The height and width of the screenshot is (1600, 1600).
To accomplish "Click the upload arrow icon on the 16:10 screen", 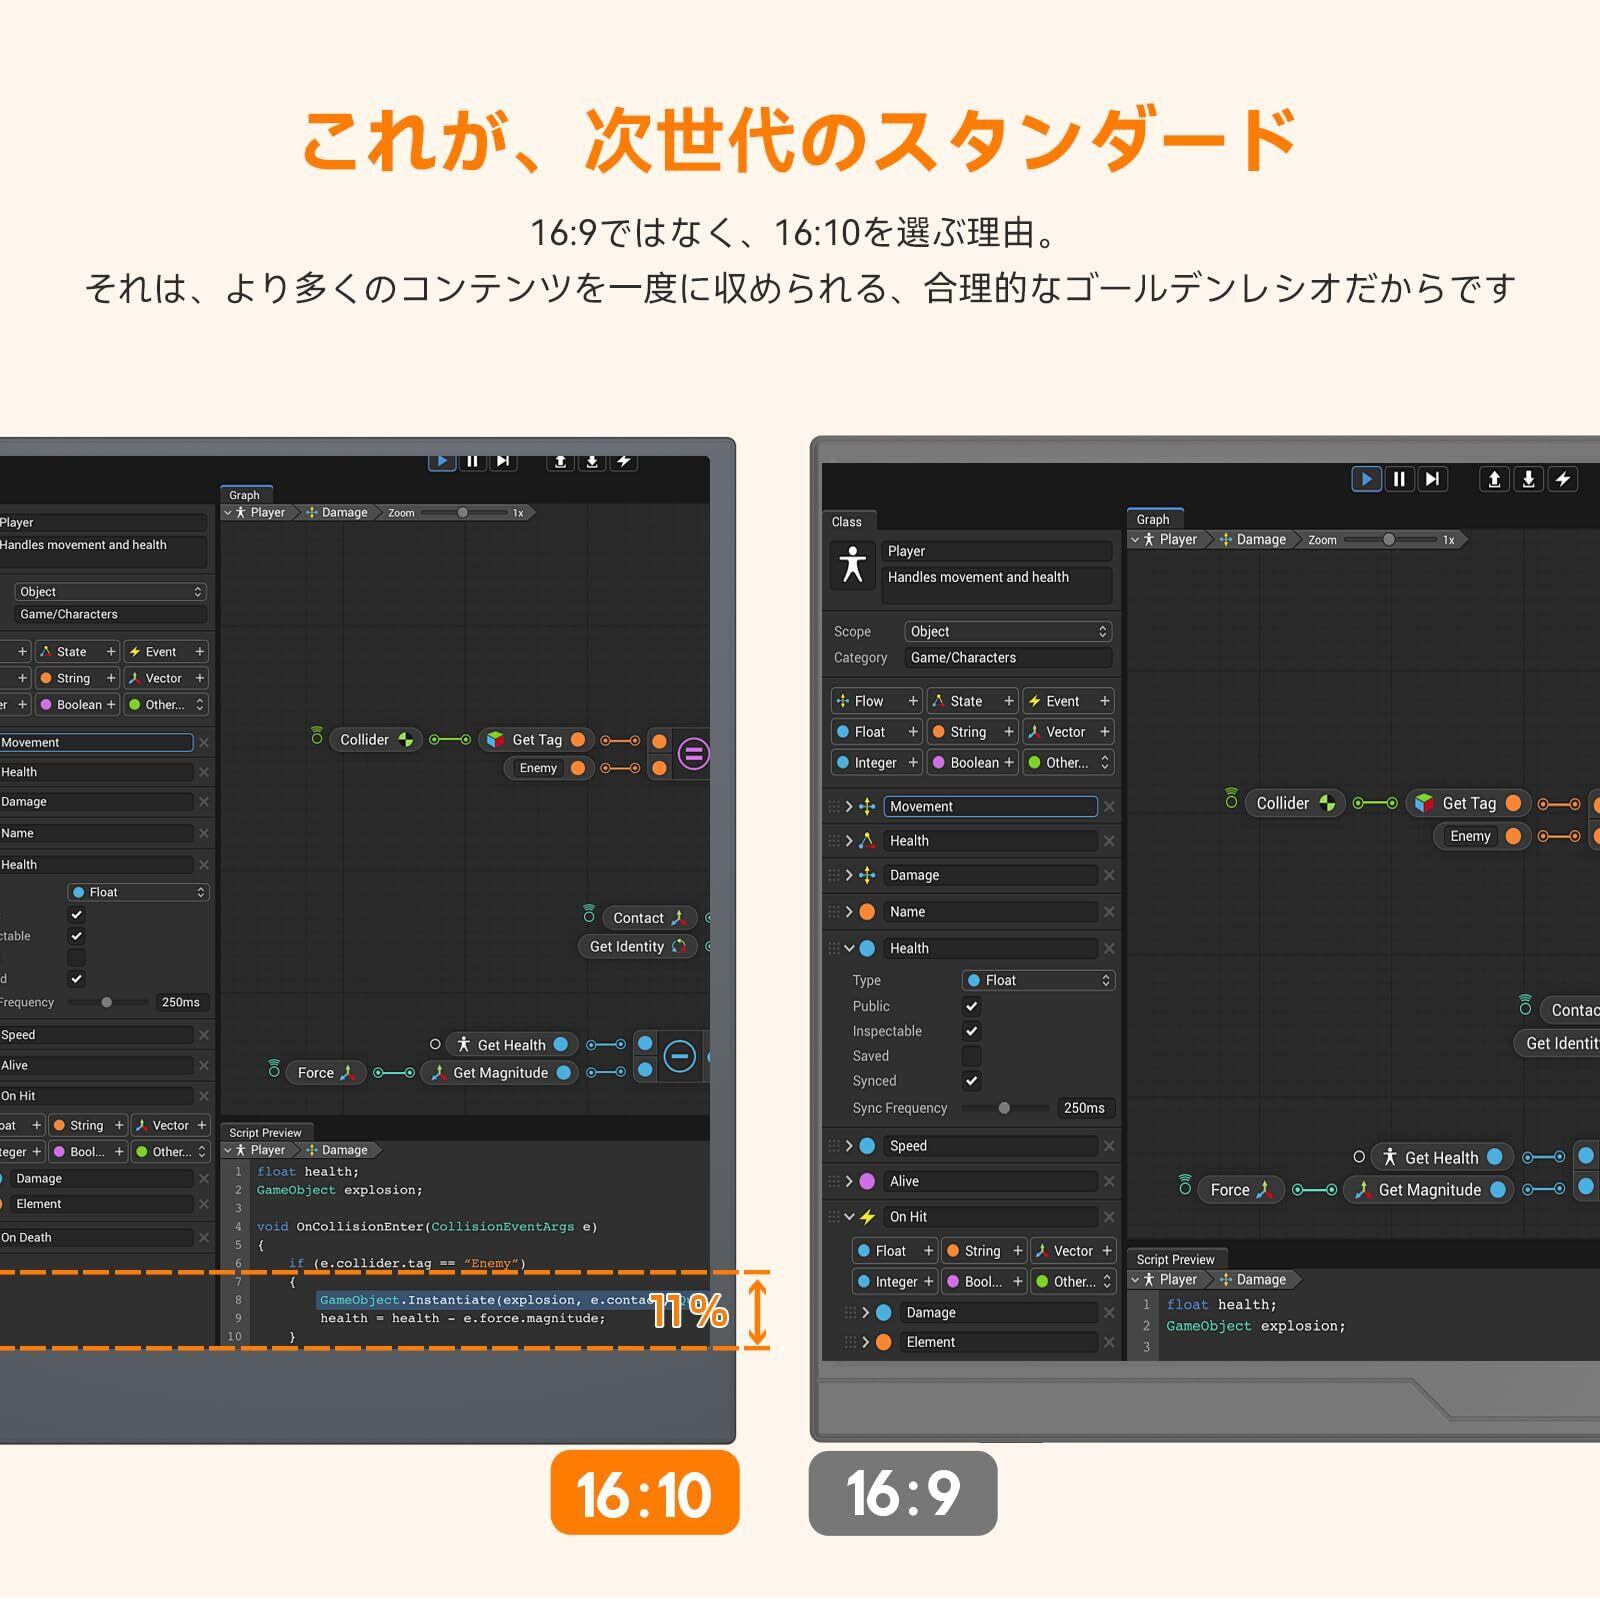I will pyautogui.click(x=560, y=460).
